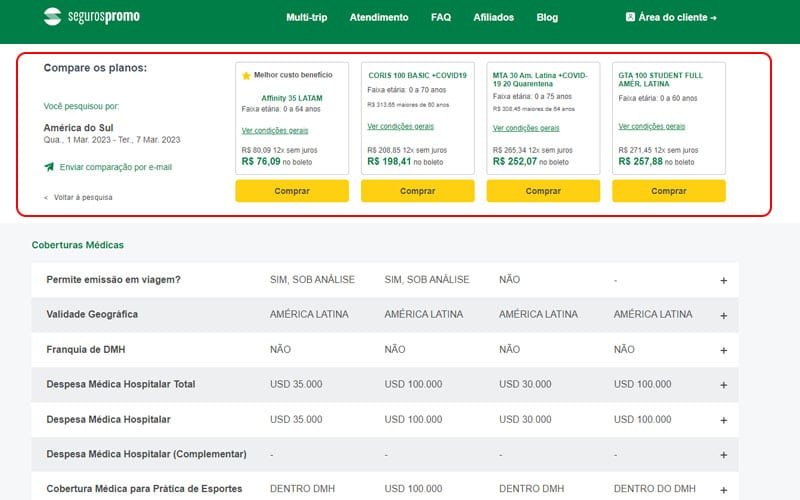Click the Compare os planos heading

(x=95, y=68)
